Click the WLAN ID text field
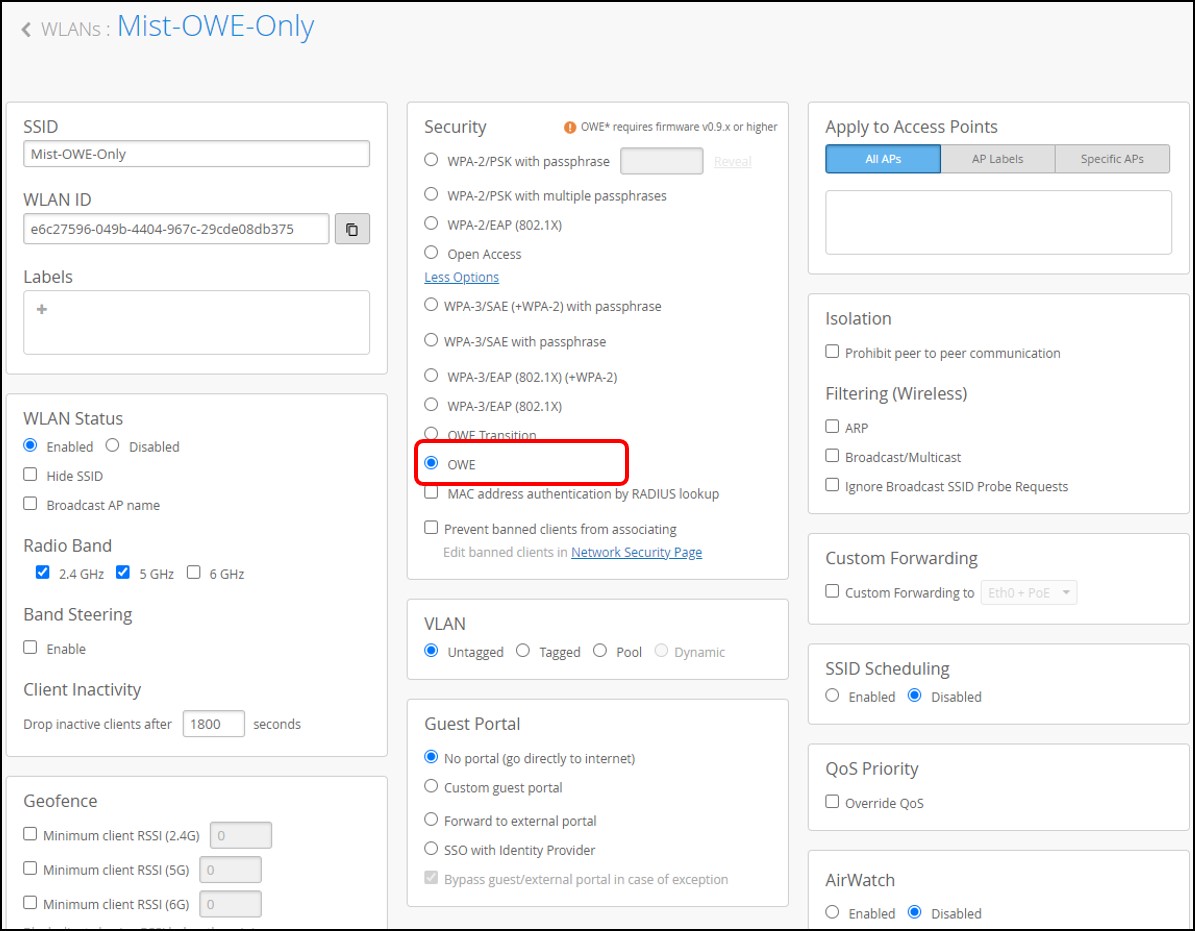 (176, 229)
